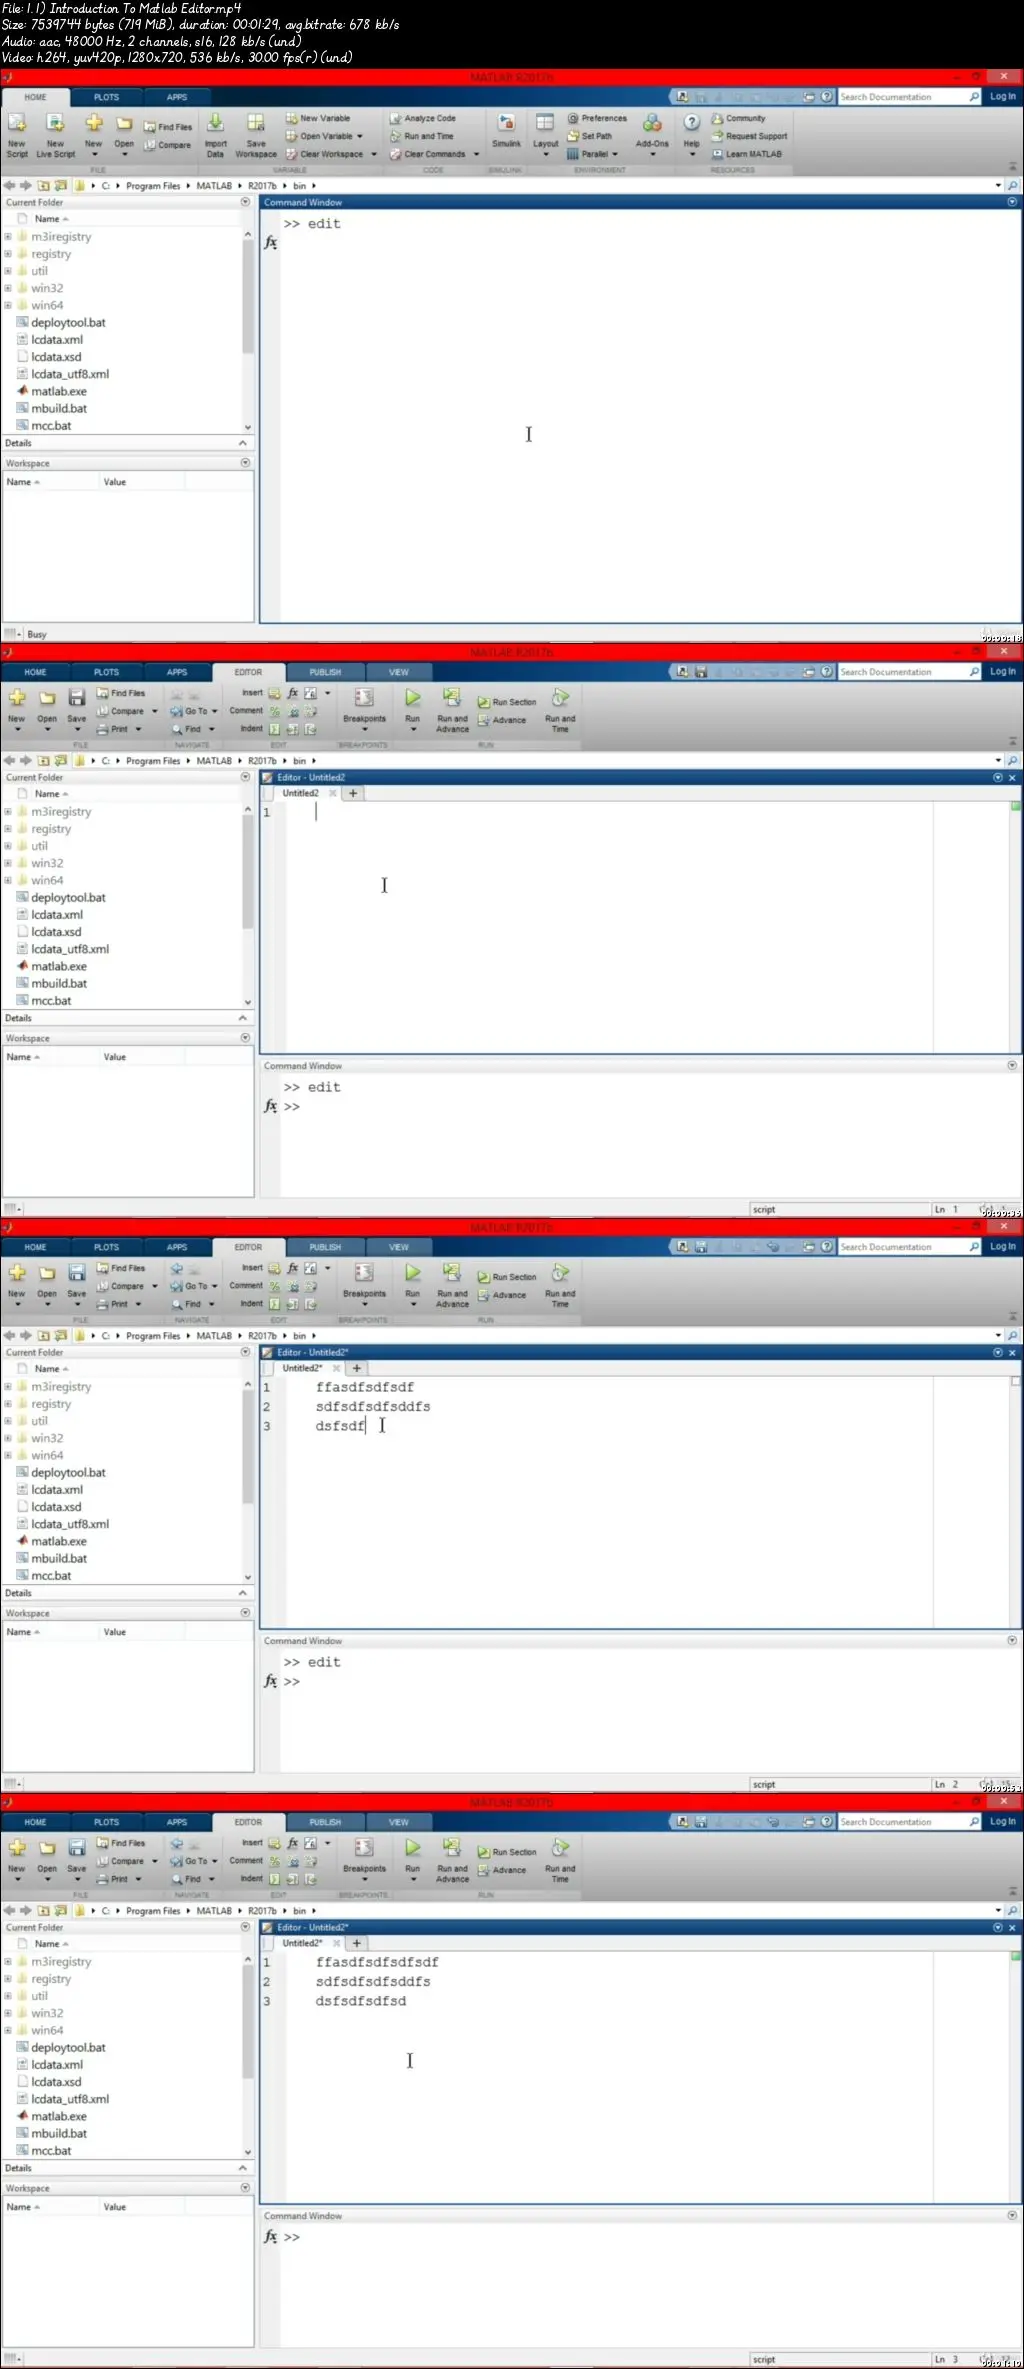Click Find Files in the HOME toolstrip
The width and height of the screenshot is (1024, 2369).
click(x=167, y=127)
